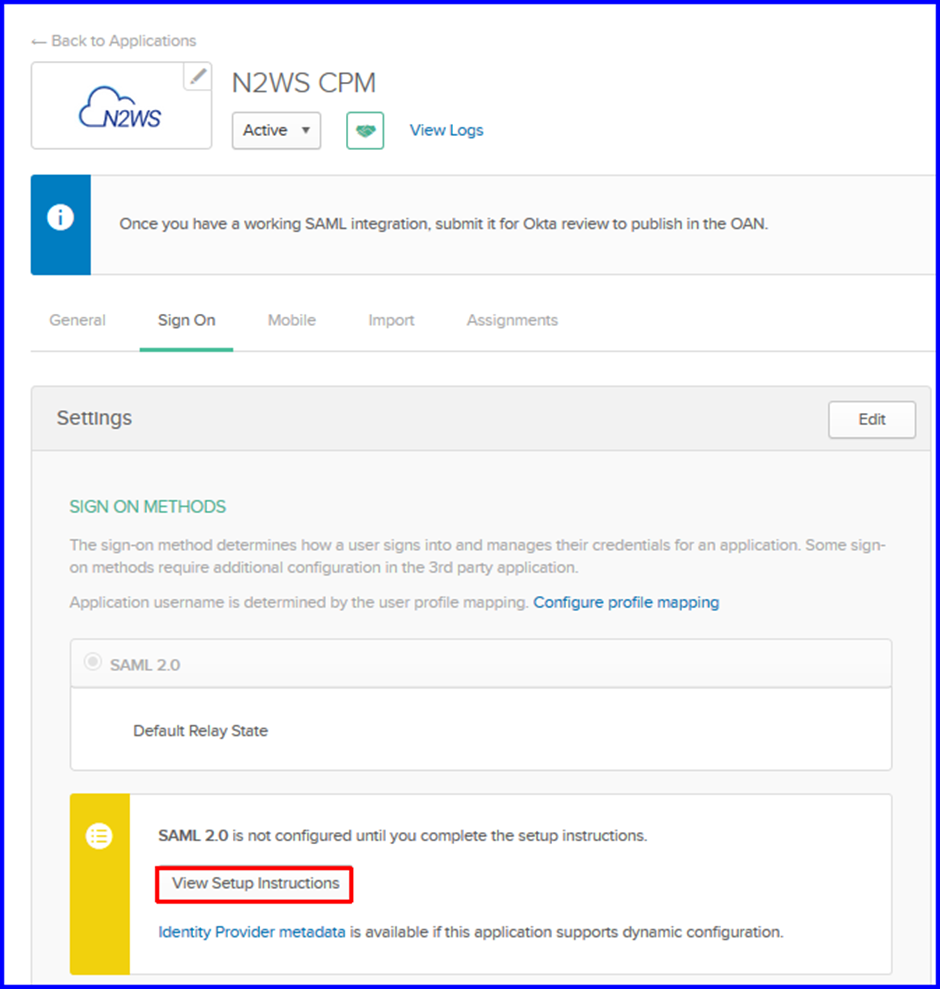The width and height of the screenshot is (940, 989).
Task: Click the Settings panel heading
Action: pyautogui.click(x=95, y=418)
